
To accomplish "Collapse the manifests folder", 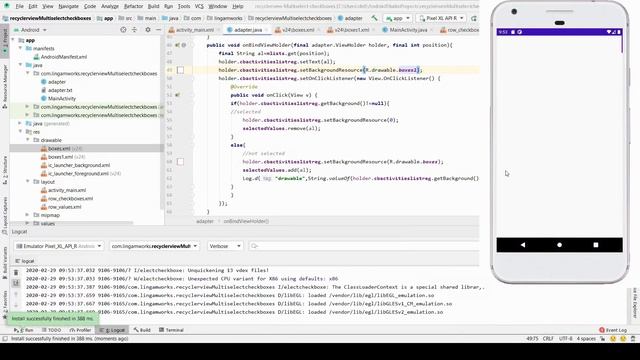I will click(20, 48).
